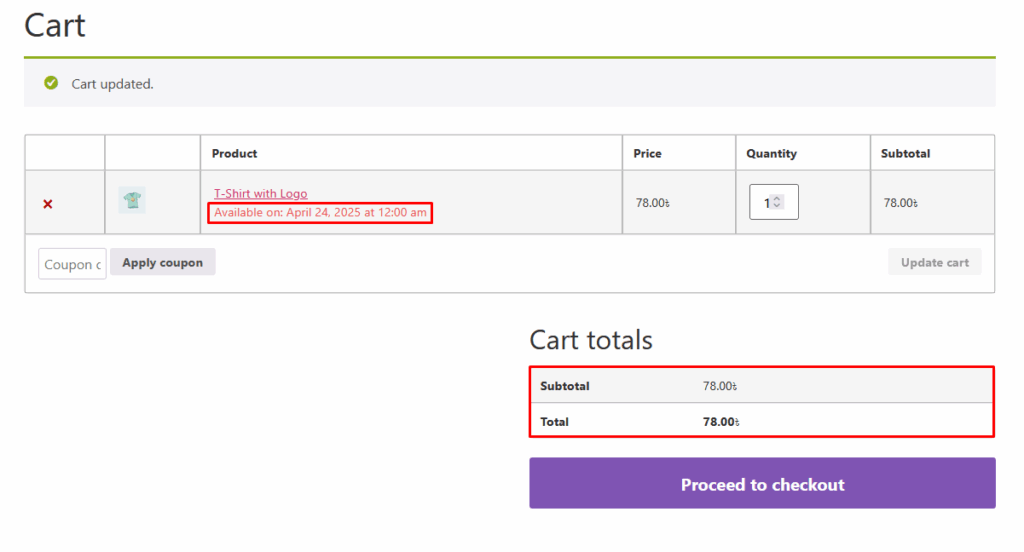Image resolution: width=1024 pixels, height=552 pixels.
Task: Click the Subtotal column header
Action: point(905,154)
